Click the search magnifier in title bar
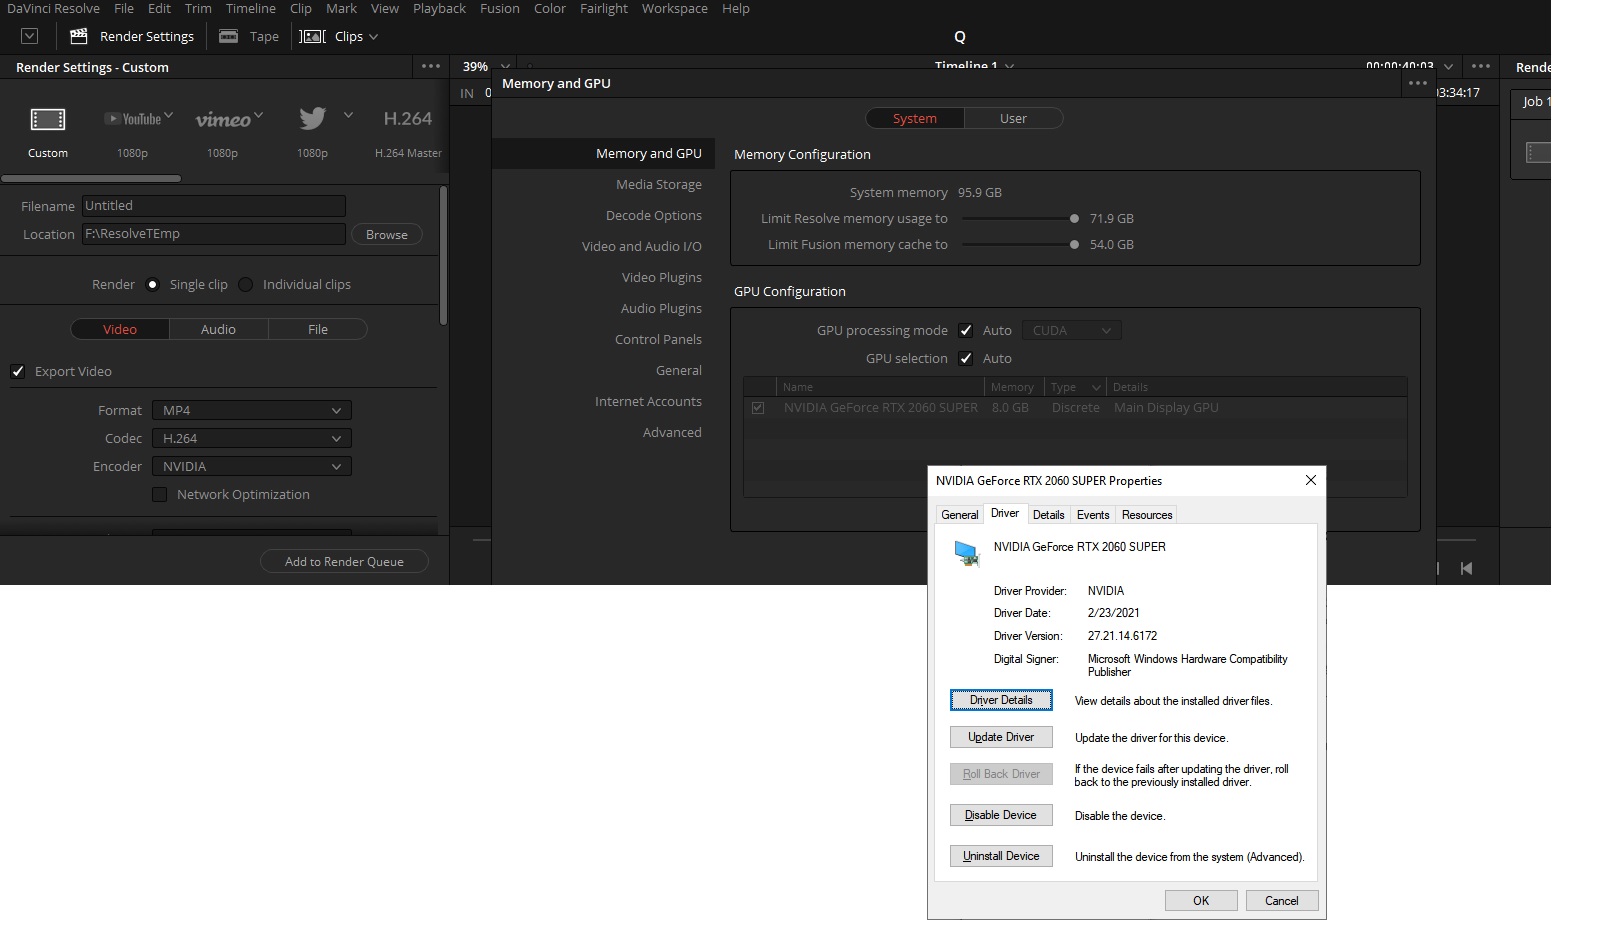The height and width of the screenshot is (935, 1598). pyautogui.click(x=960, y=37)
